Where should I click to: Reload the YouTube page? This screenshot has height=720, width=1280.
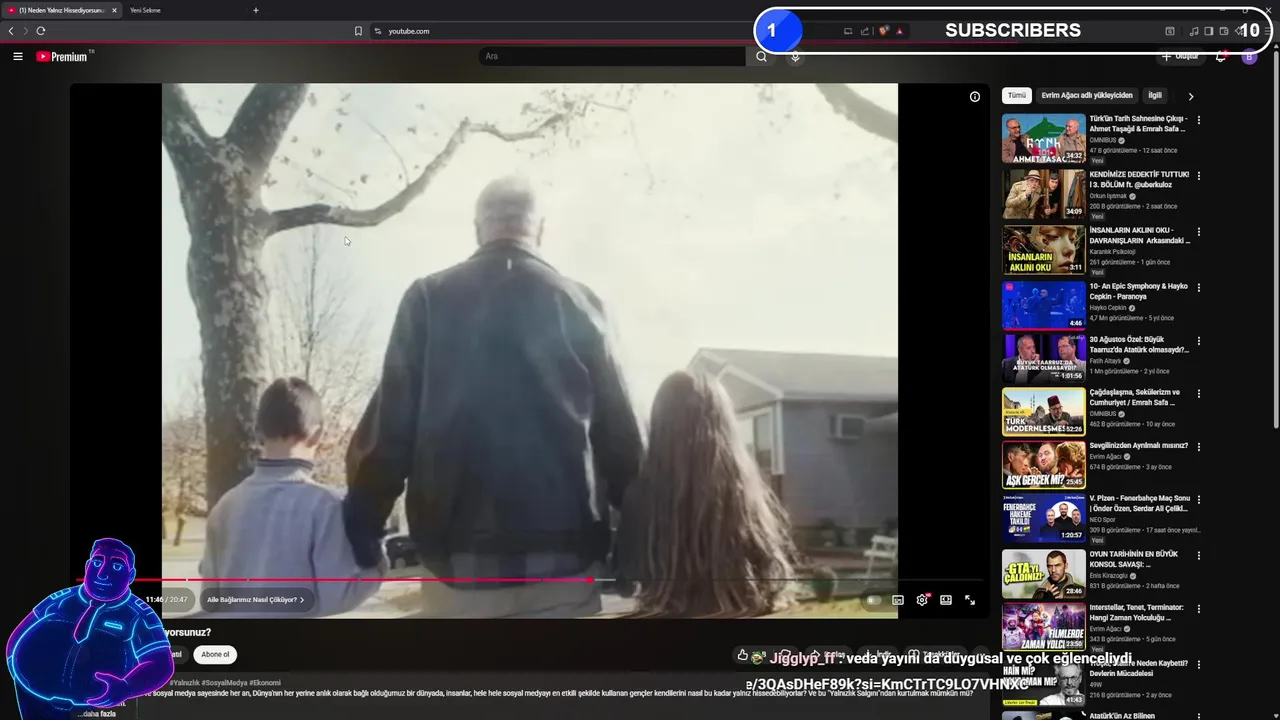point(41,31)
